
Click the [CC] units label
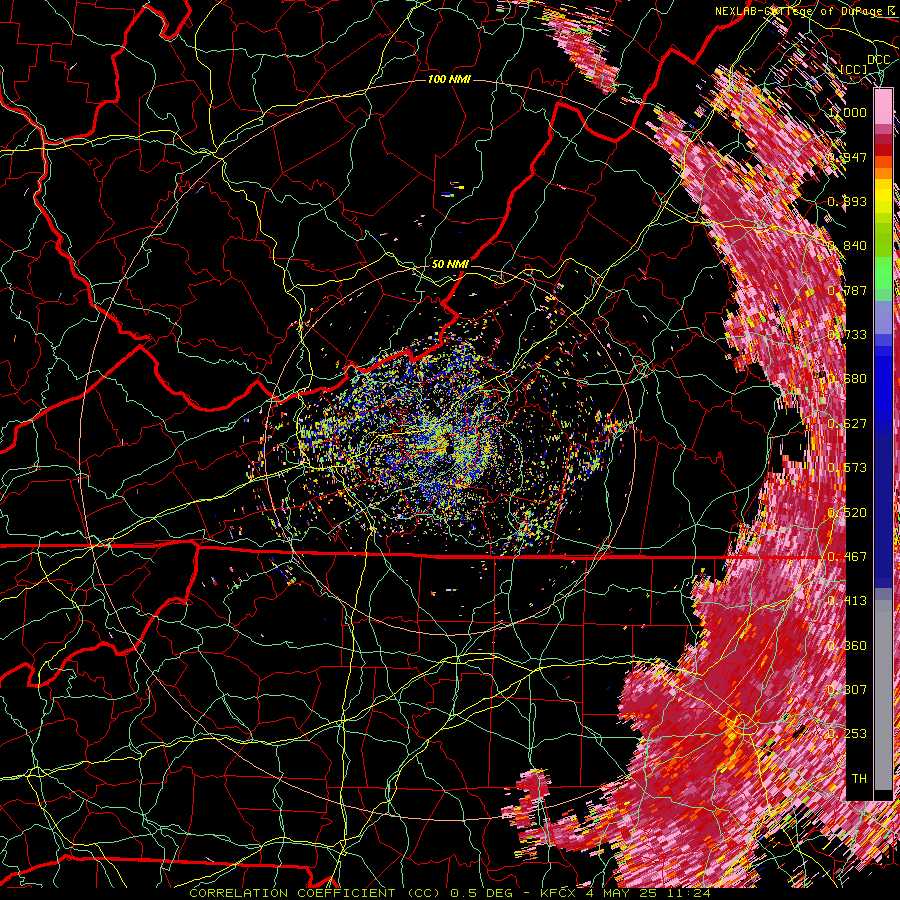tap(854, 69)
